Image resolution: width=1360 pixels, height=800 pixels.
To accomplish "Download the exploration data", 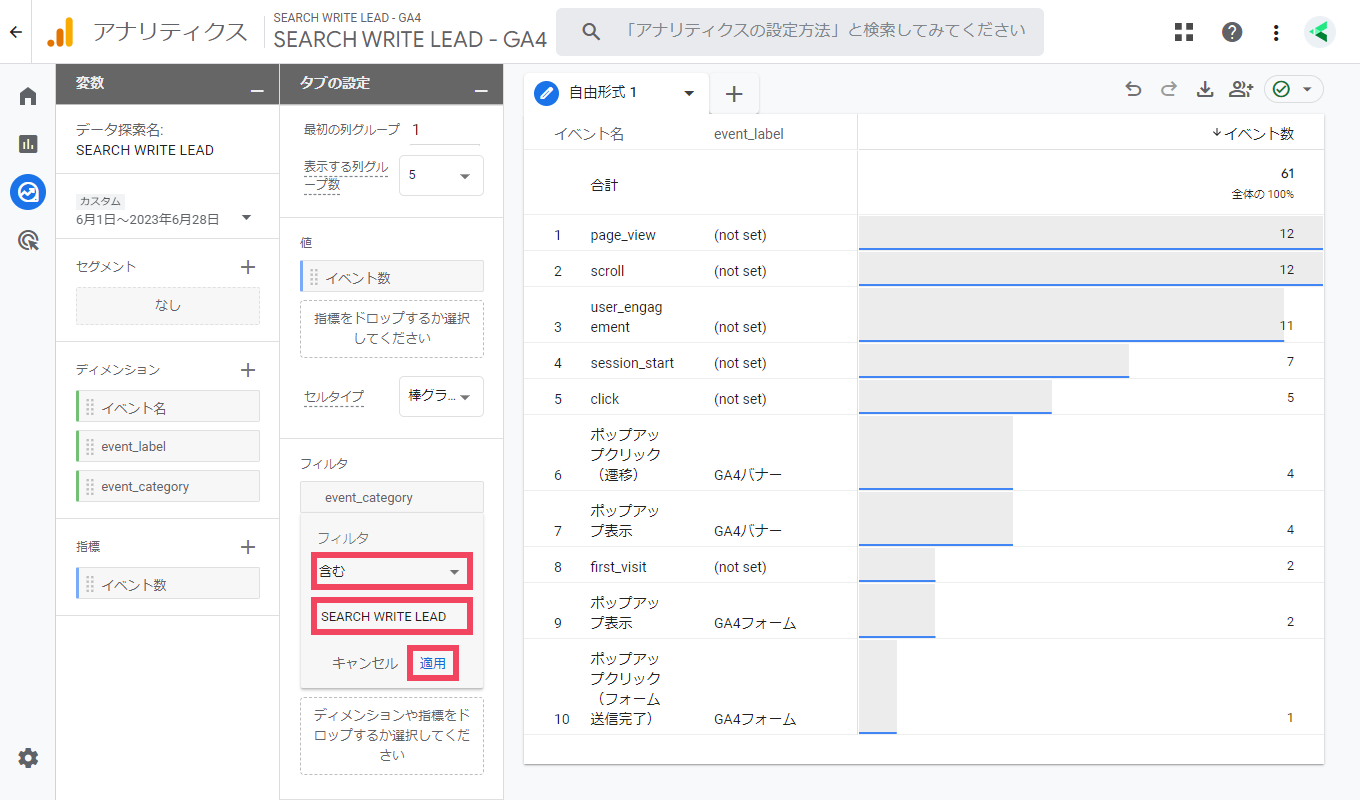I will tap(1205, 89).
